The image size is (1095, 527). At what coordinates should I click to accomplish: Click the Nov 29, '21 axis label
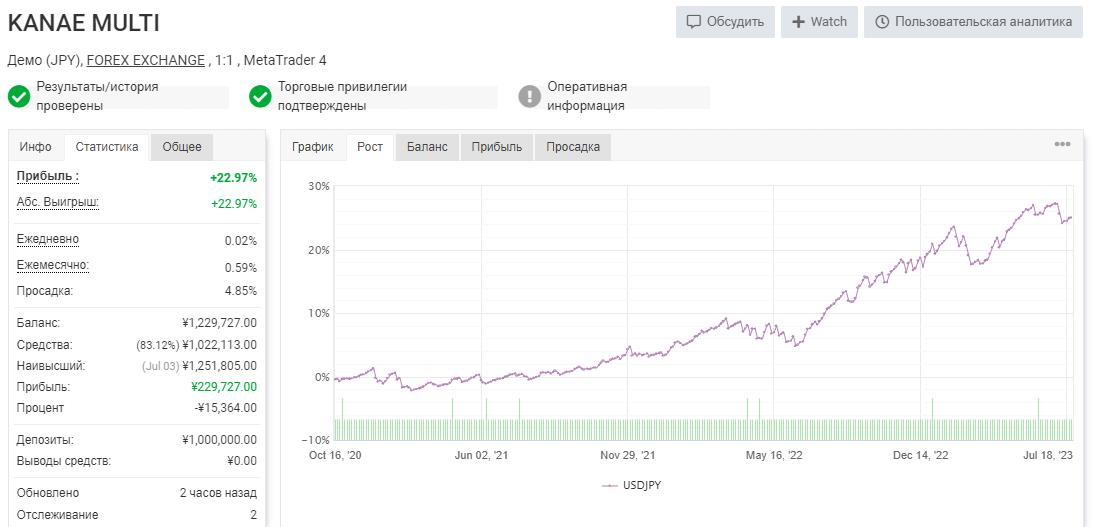coord(628,455)
